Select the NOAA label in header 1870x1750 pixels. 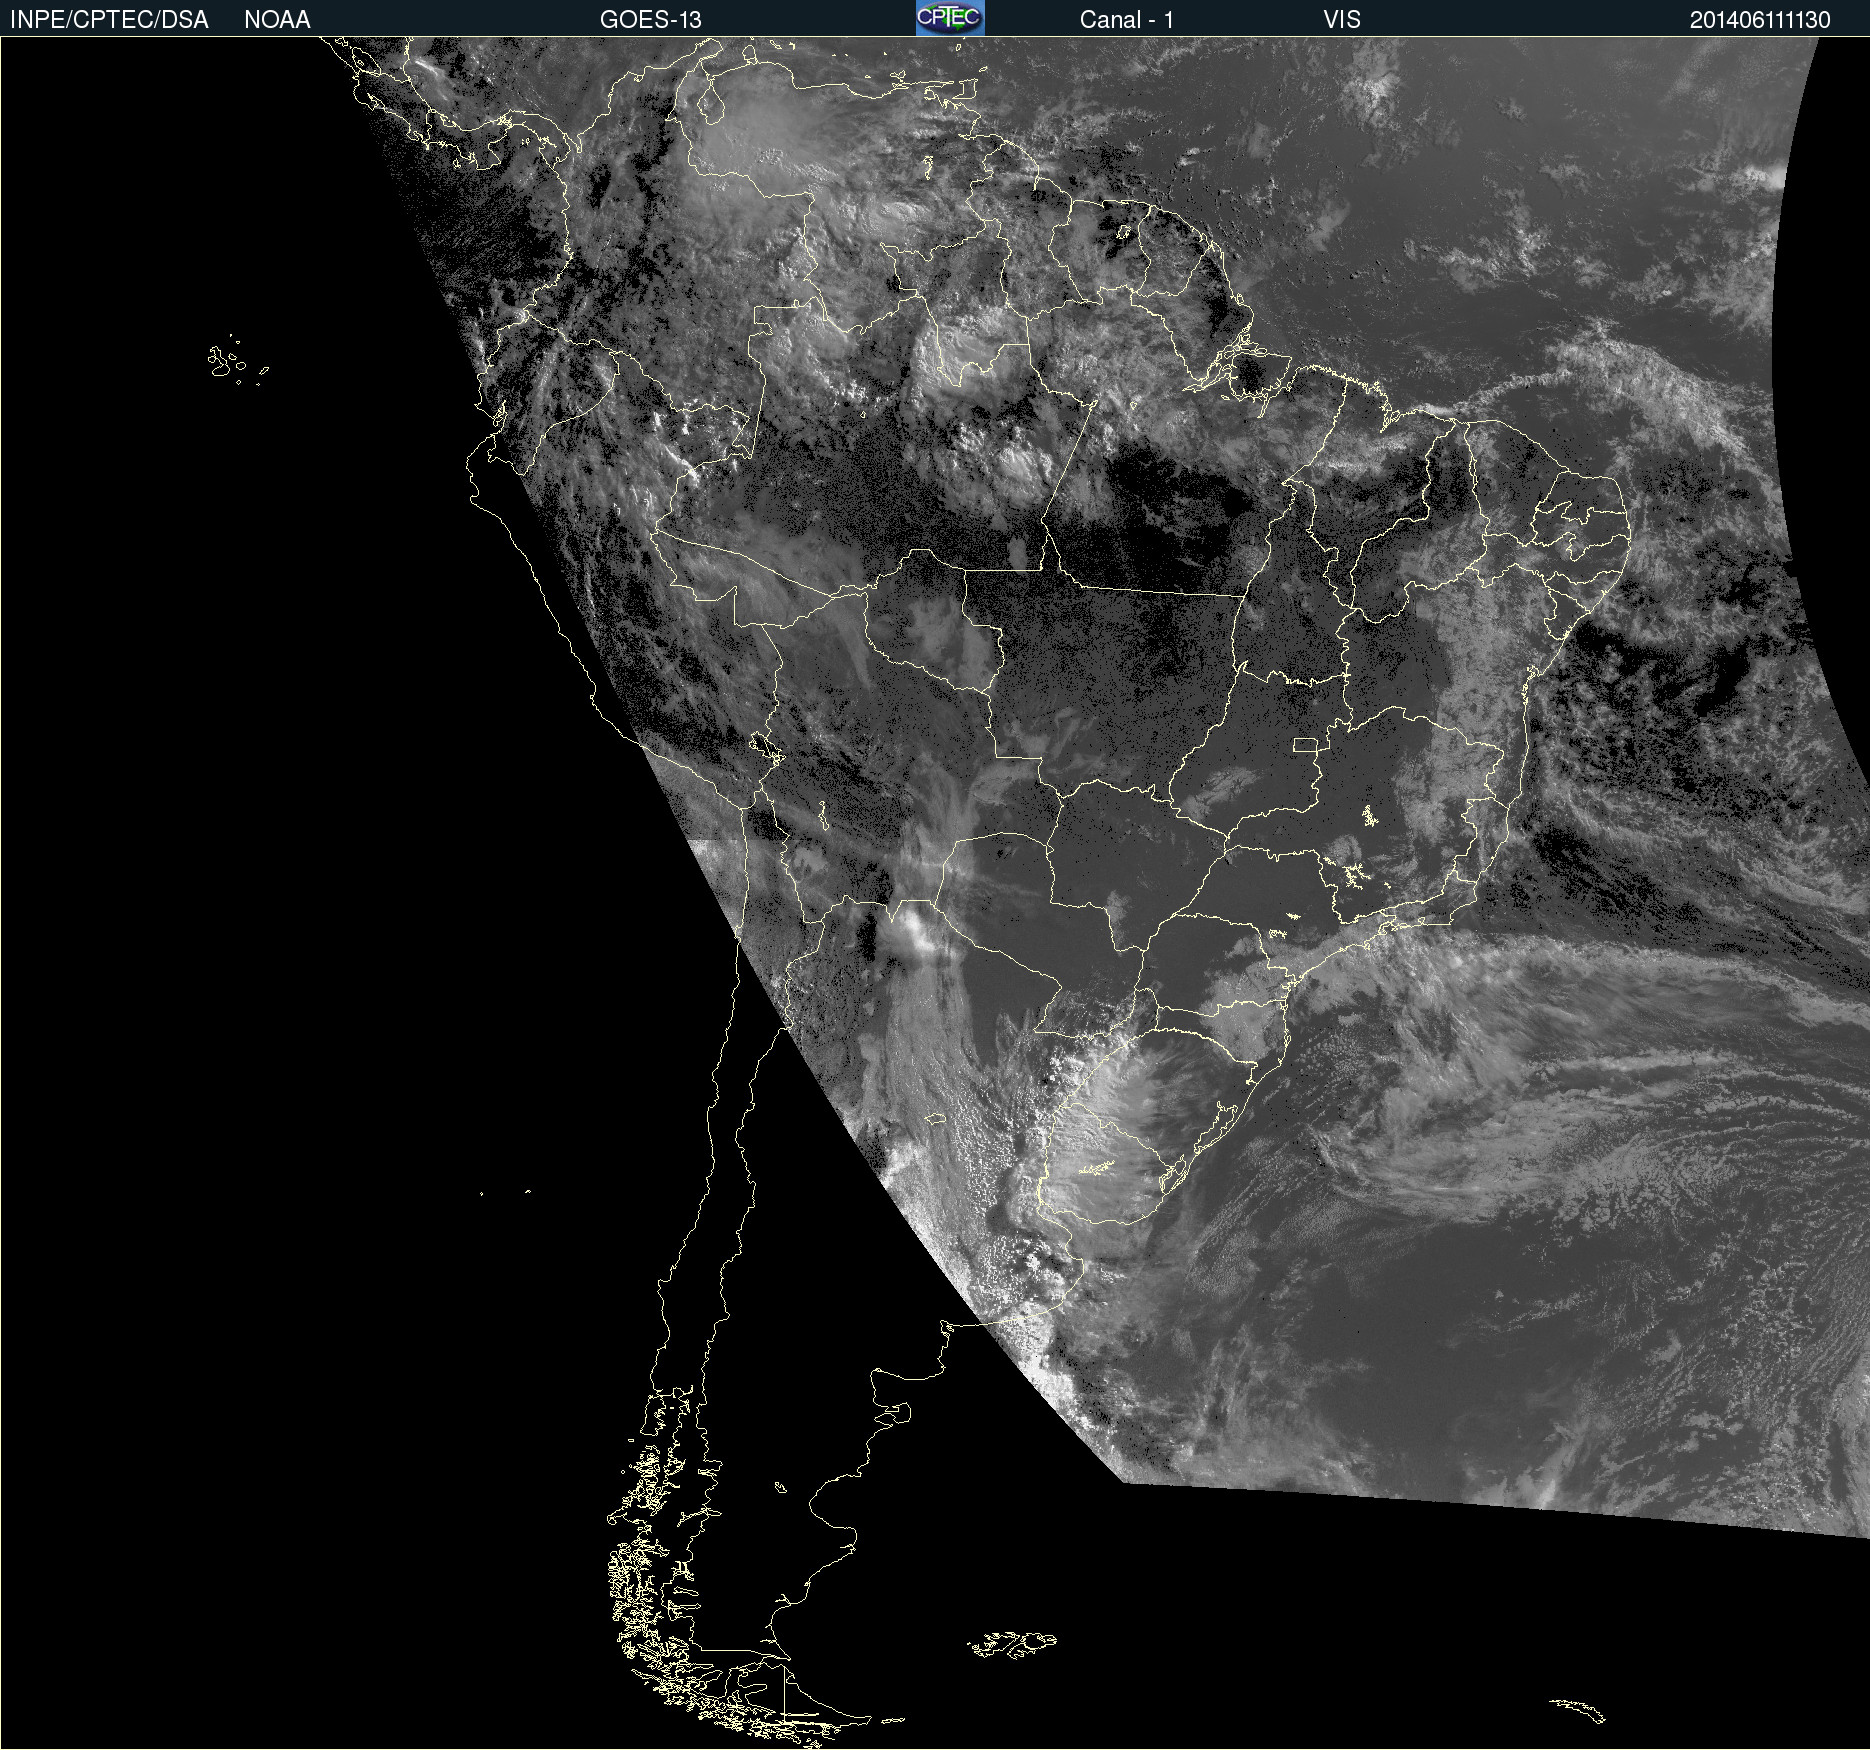(x=277, y=19)
